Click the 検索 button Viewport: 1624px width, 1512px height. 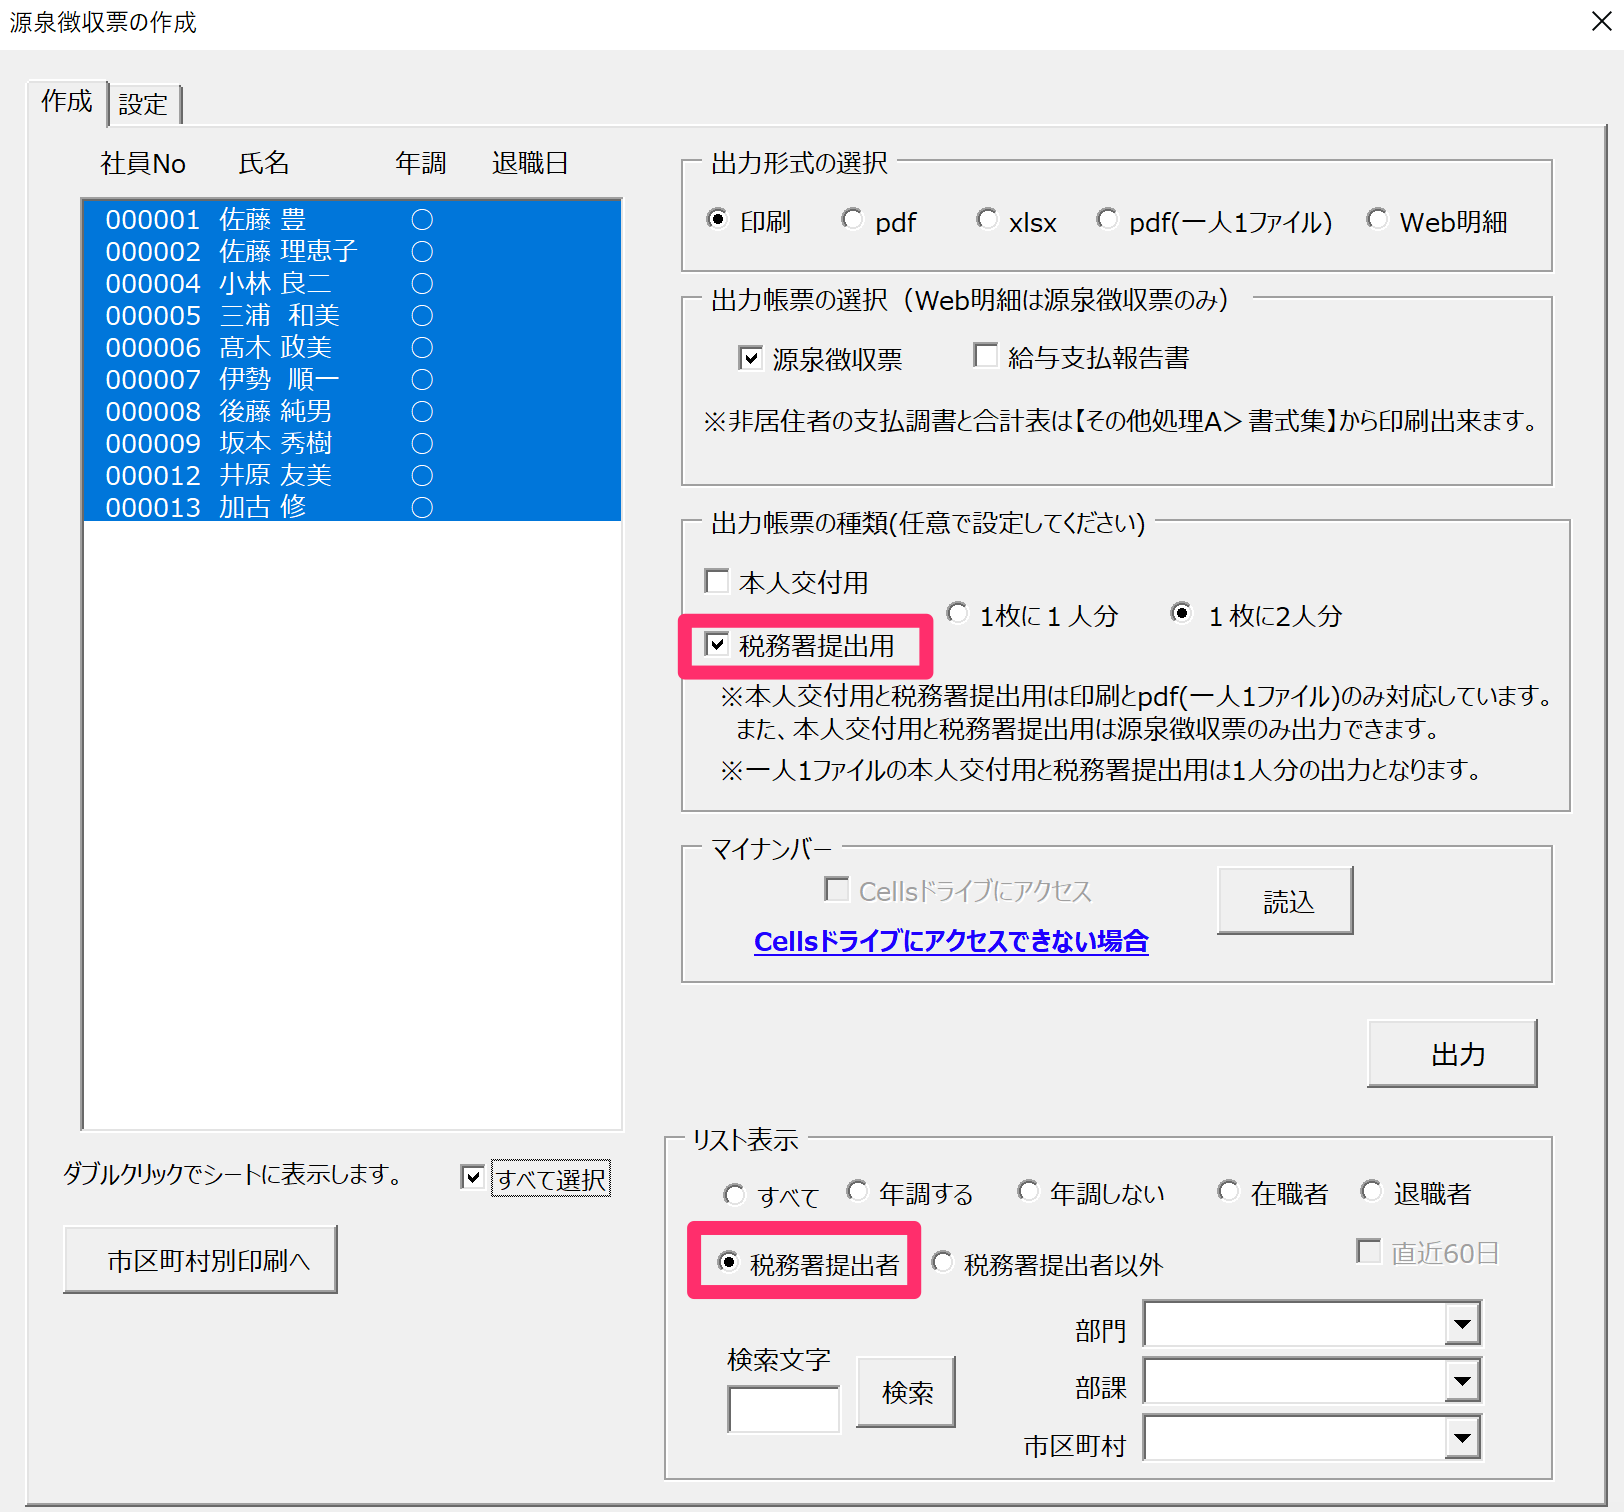click(906, 1392)
